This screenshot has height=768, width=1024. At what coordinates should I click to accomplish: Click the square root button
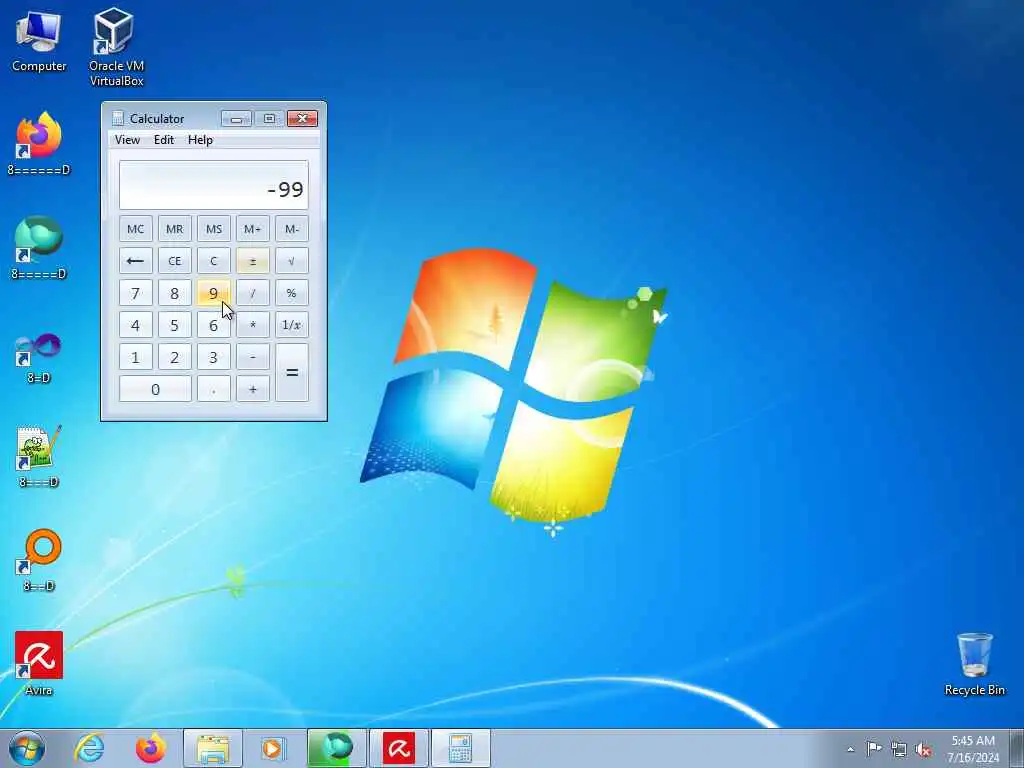[291, 261]
